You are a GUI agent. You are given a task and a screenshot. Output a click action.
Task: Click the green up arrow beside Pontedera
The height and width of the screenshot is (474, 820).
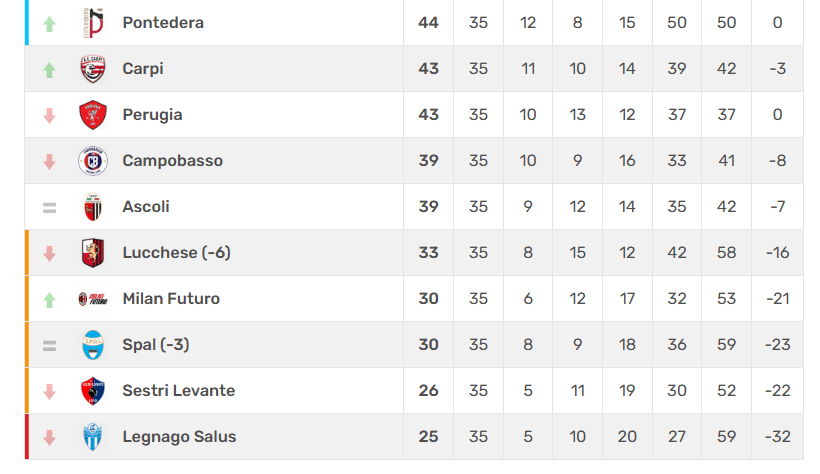(49, 24)
